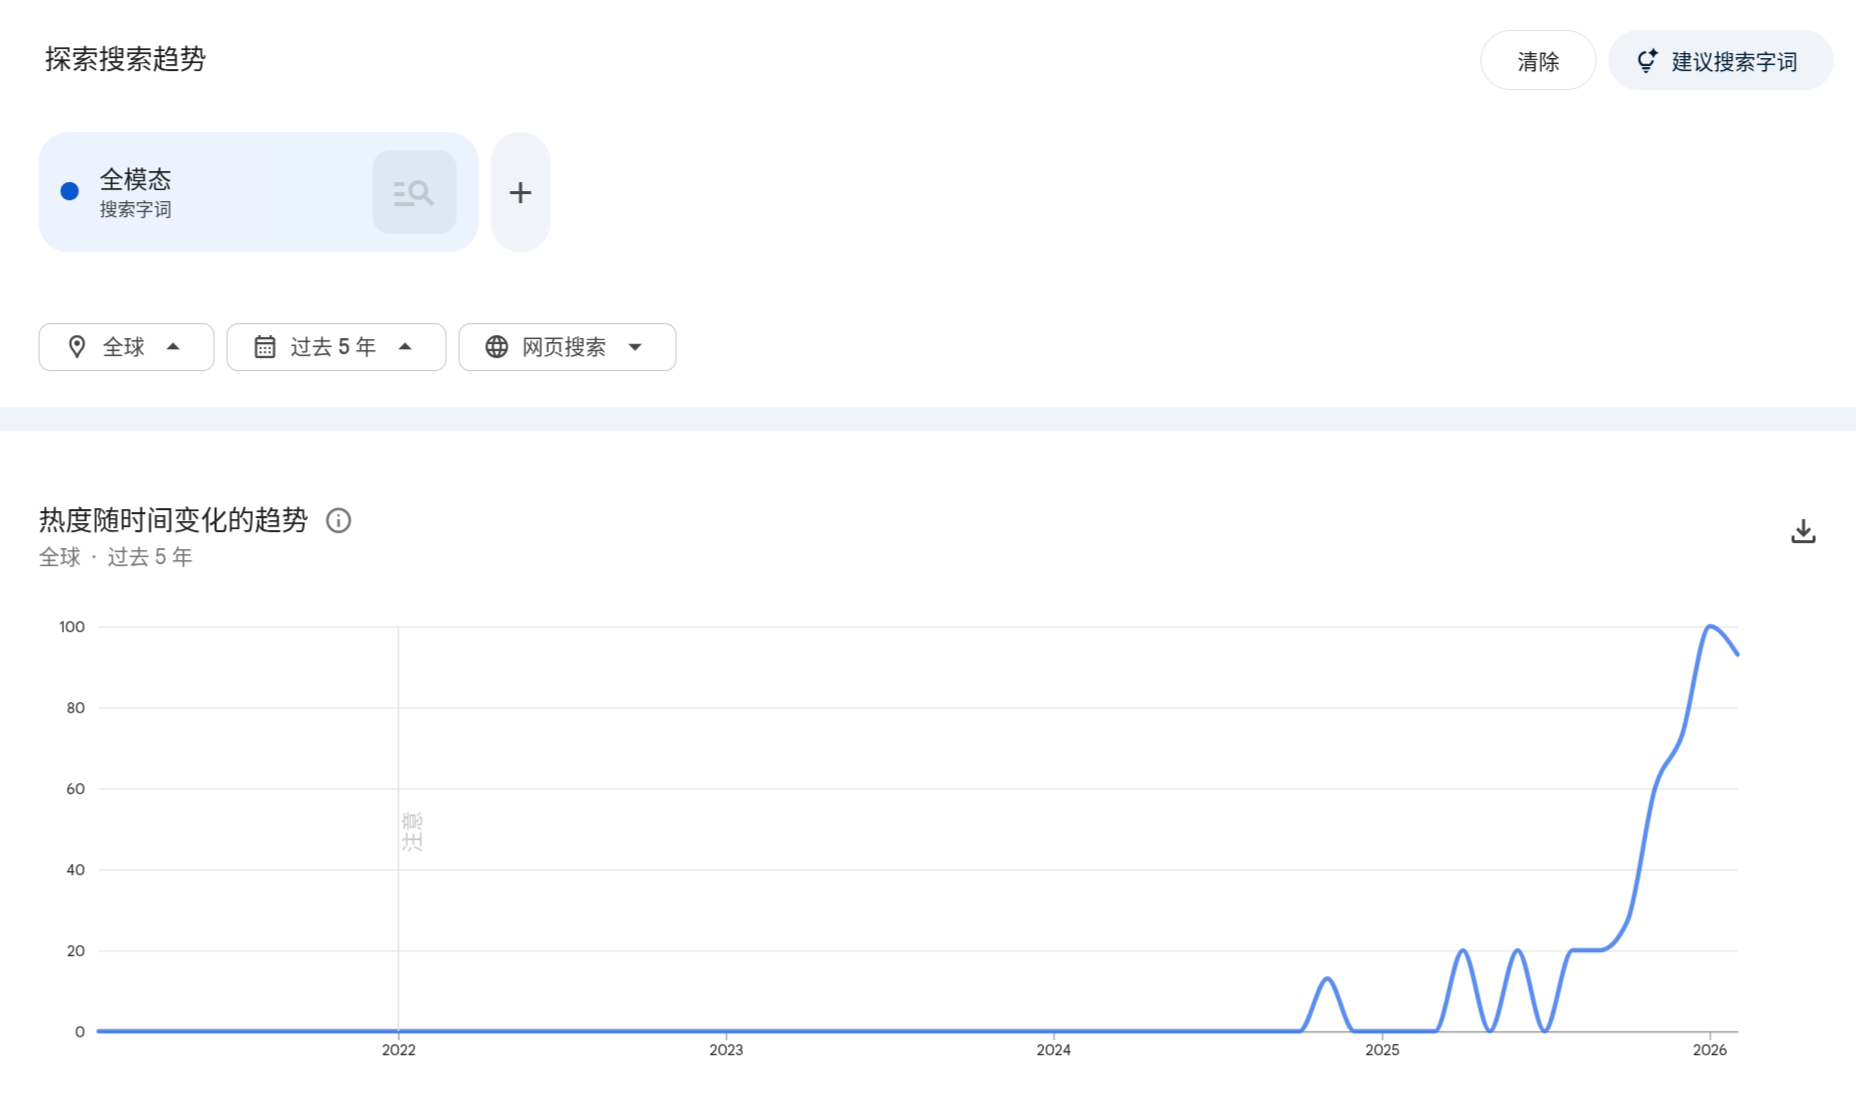1856x1109 pixels.
Task: Click the globe icon in 网页搜索 filter
Action: pyautogui.click(x=496, y=347)
